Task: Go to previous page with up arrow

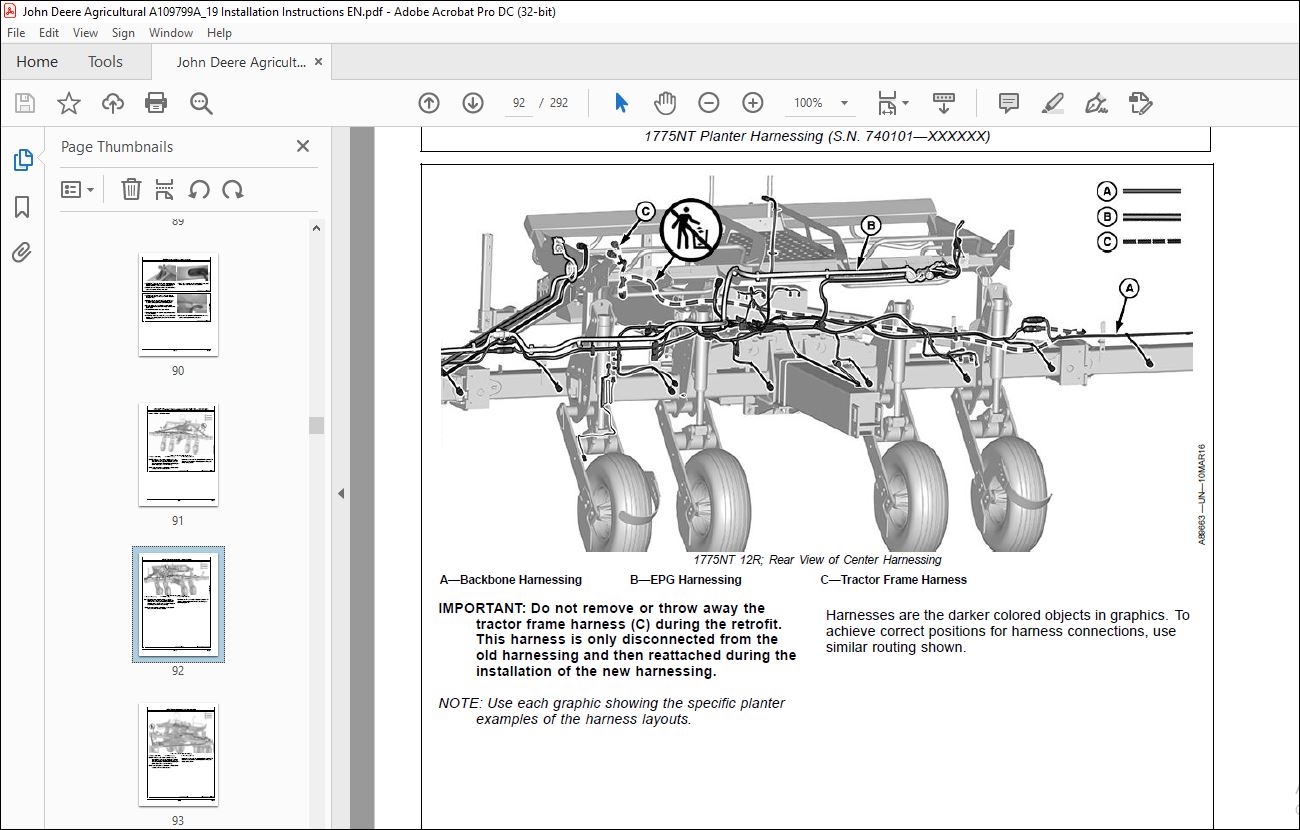Action: pyautogui.click(x=429, y=103)
